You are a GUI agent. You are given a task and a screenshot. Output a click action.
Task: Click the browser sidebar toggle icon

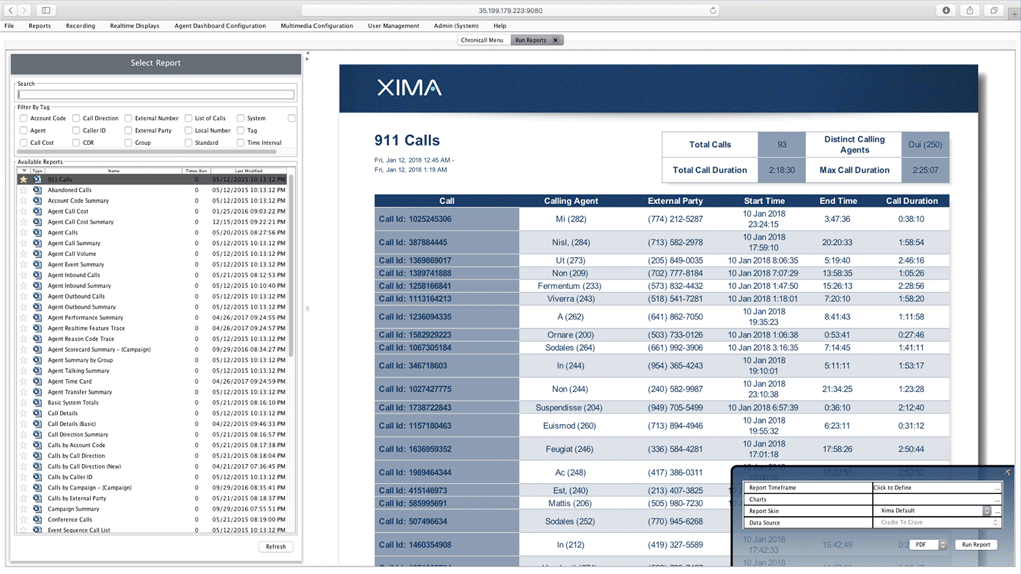click(46, 10)
